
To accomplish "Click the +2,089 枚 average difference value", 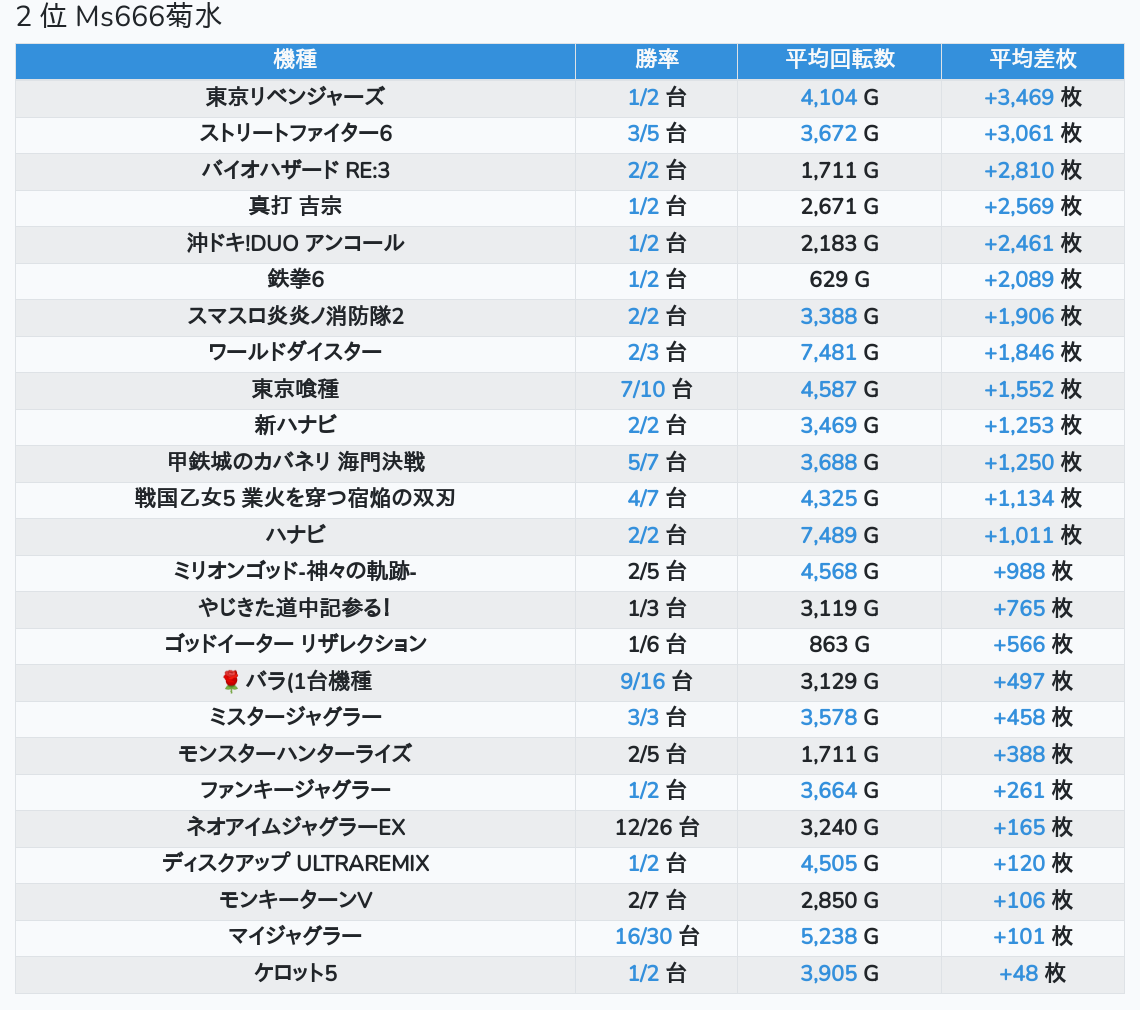I will (1032, 279).
